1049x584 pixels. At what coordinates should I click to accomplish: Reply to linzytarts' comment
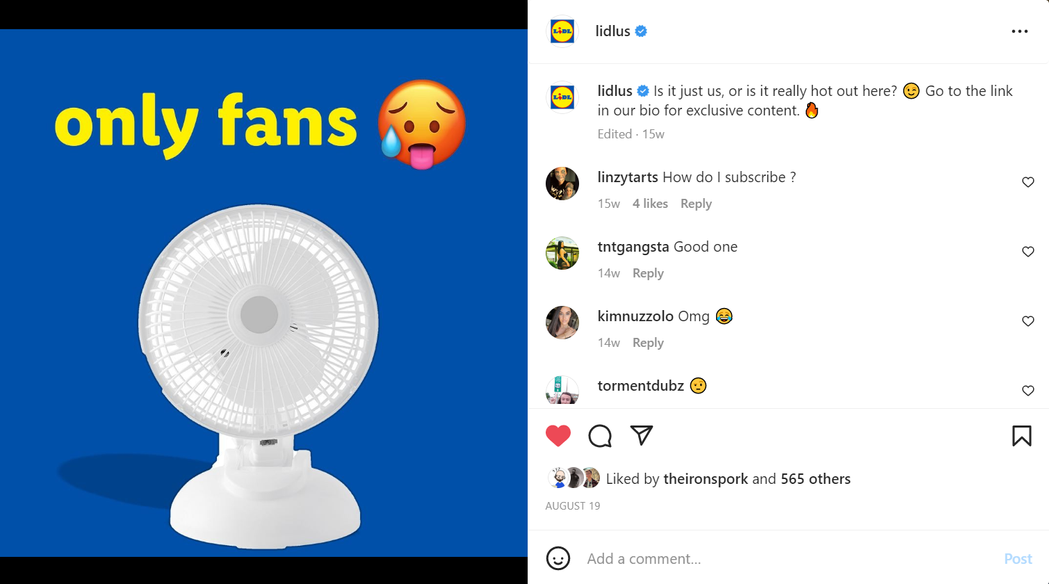[696, 203]
